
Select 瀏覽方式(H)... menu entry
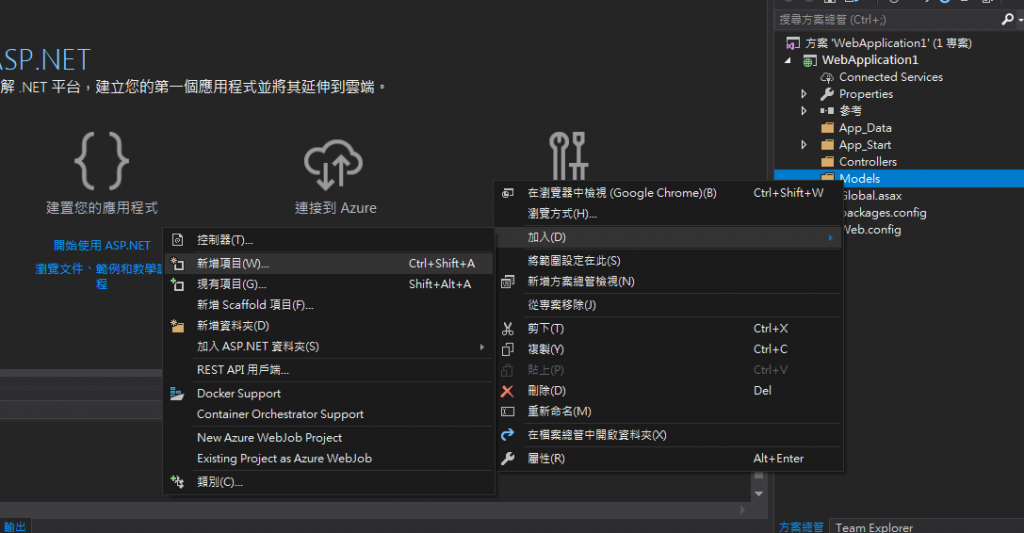click(x=669, y=214)
